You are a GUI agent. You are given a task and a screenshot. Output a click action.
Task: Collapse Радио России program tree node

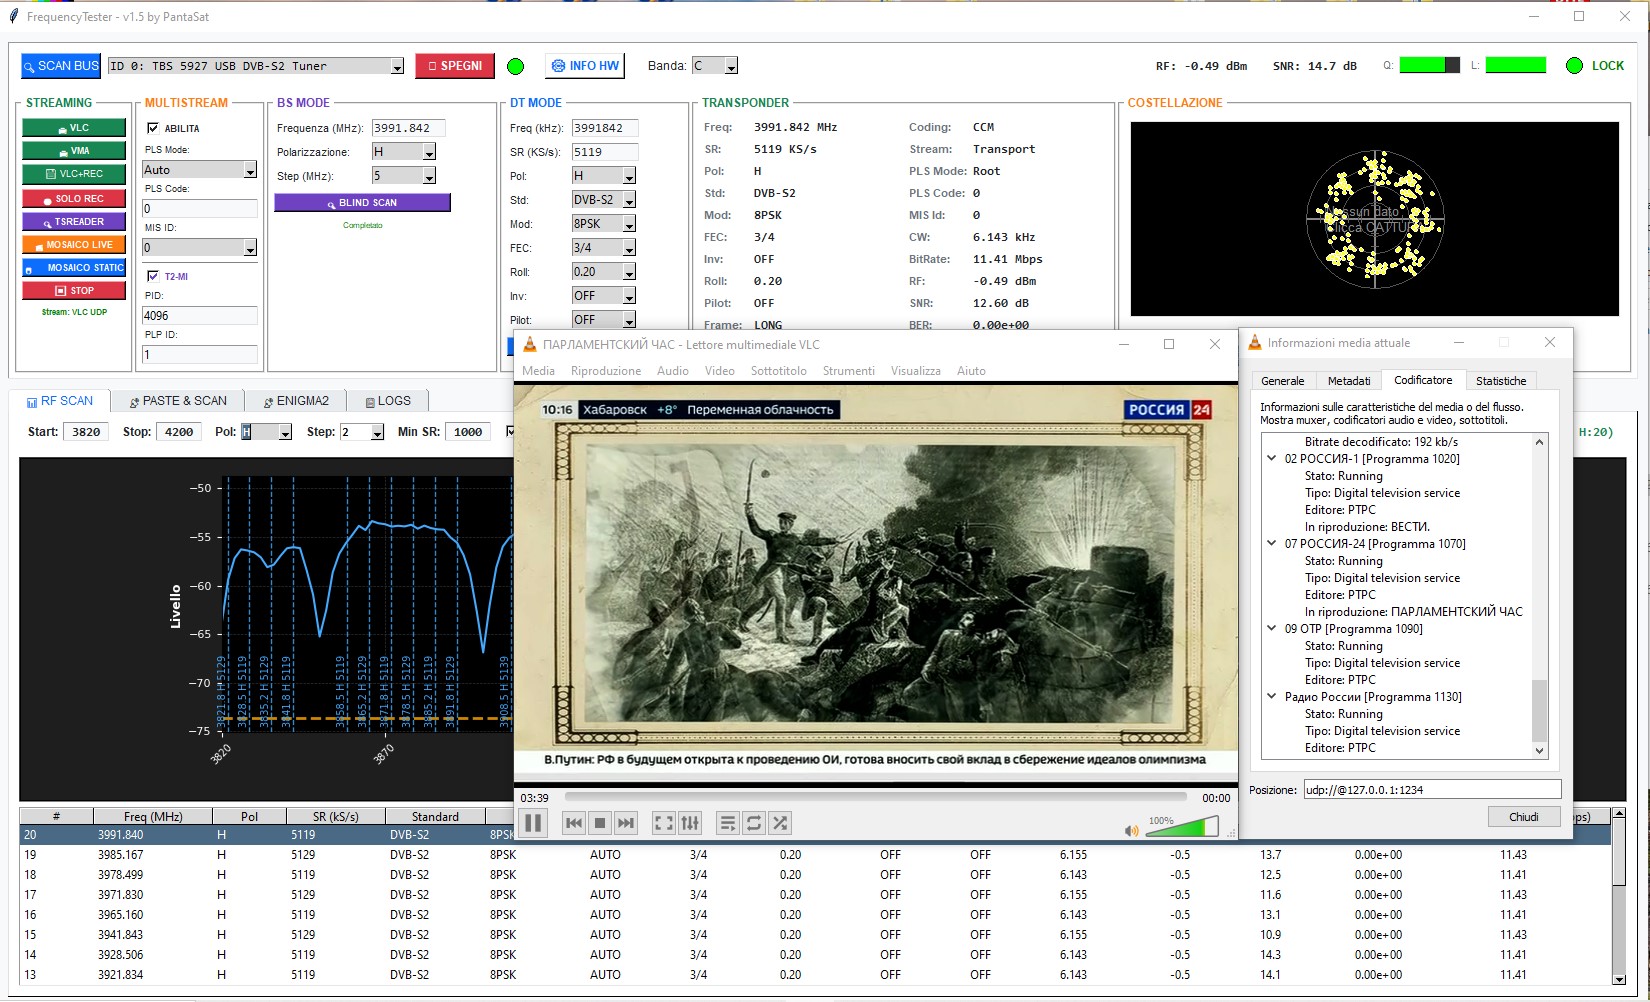tap(1272, 697)
